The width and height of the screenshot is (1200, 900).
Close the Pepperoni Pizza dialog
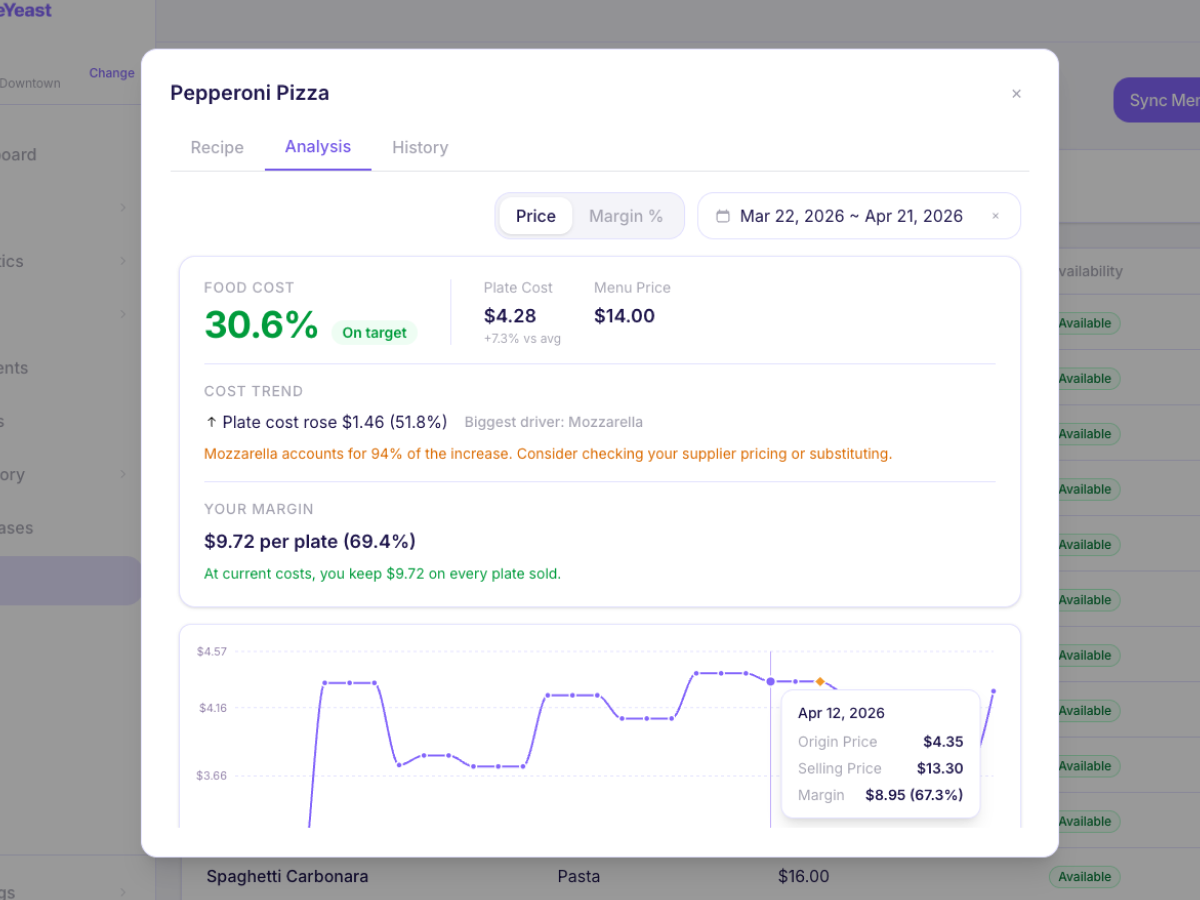coord(1016,94)
